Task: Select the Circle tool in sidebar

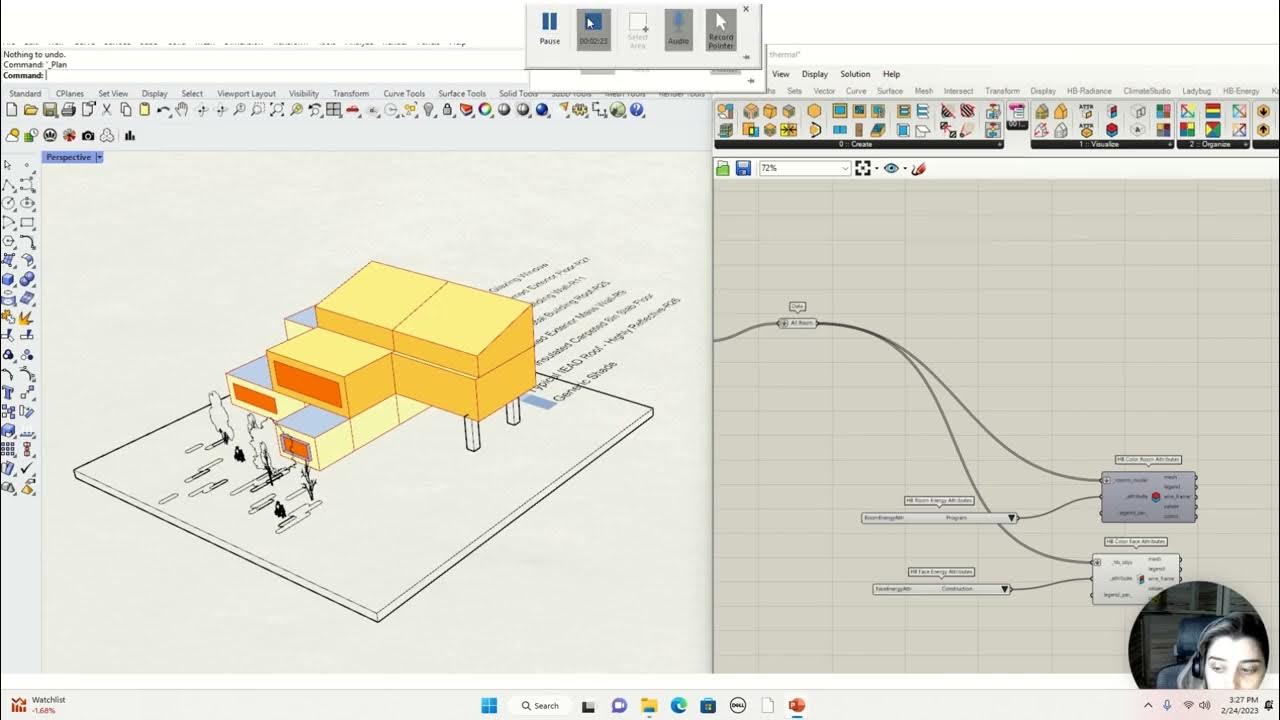Action: click(7, 203)
